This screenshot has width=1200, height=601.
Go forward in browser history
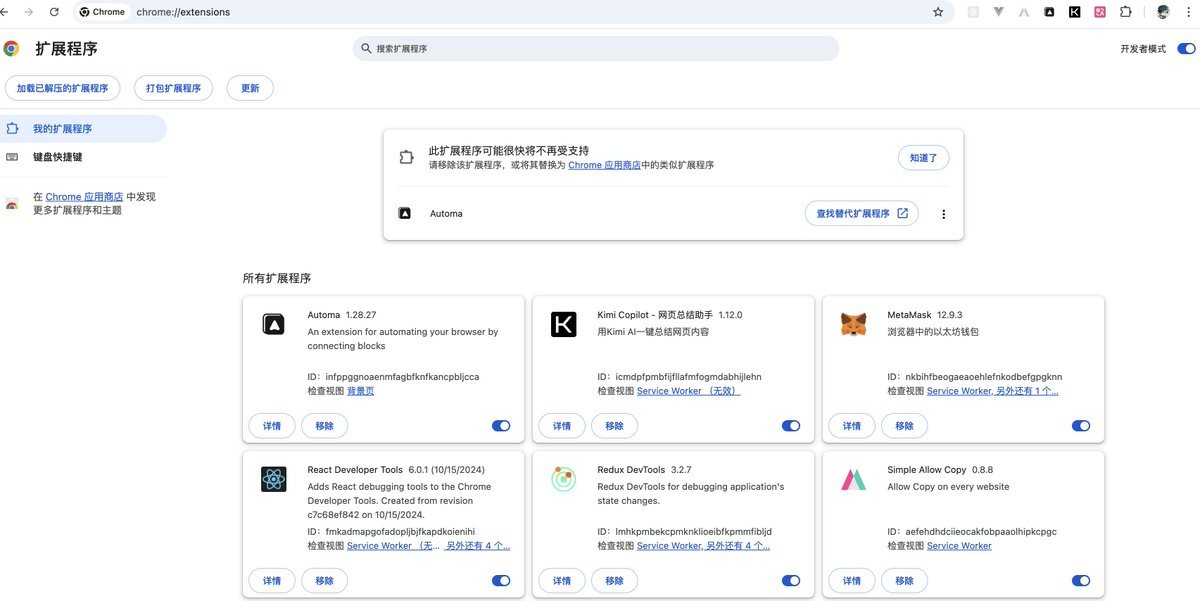pos(28,12)
